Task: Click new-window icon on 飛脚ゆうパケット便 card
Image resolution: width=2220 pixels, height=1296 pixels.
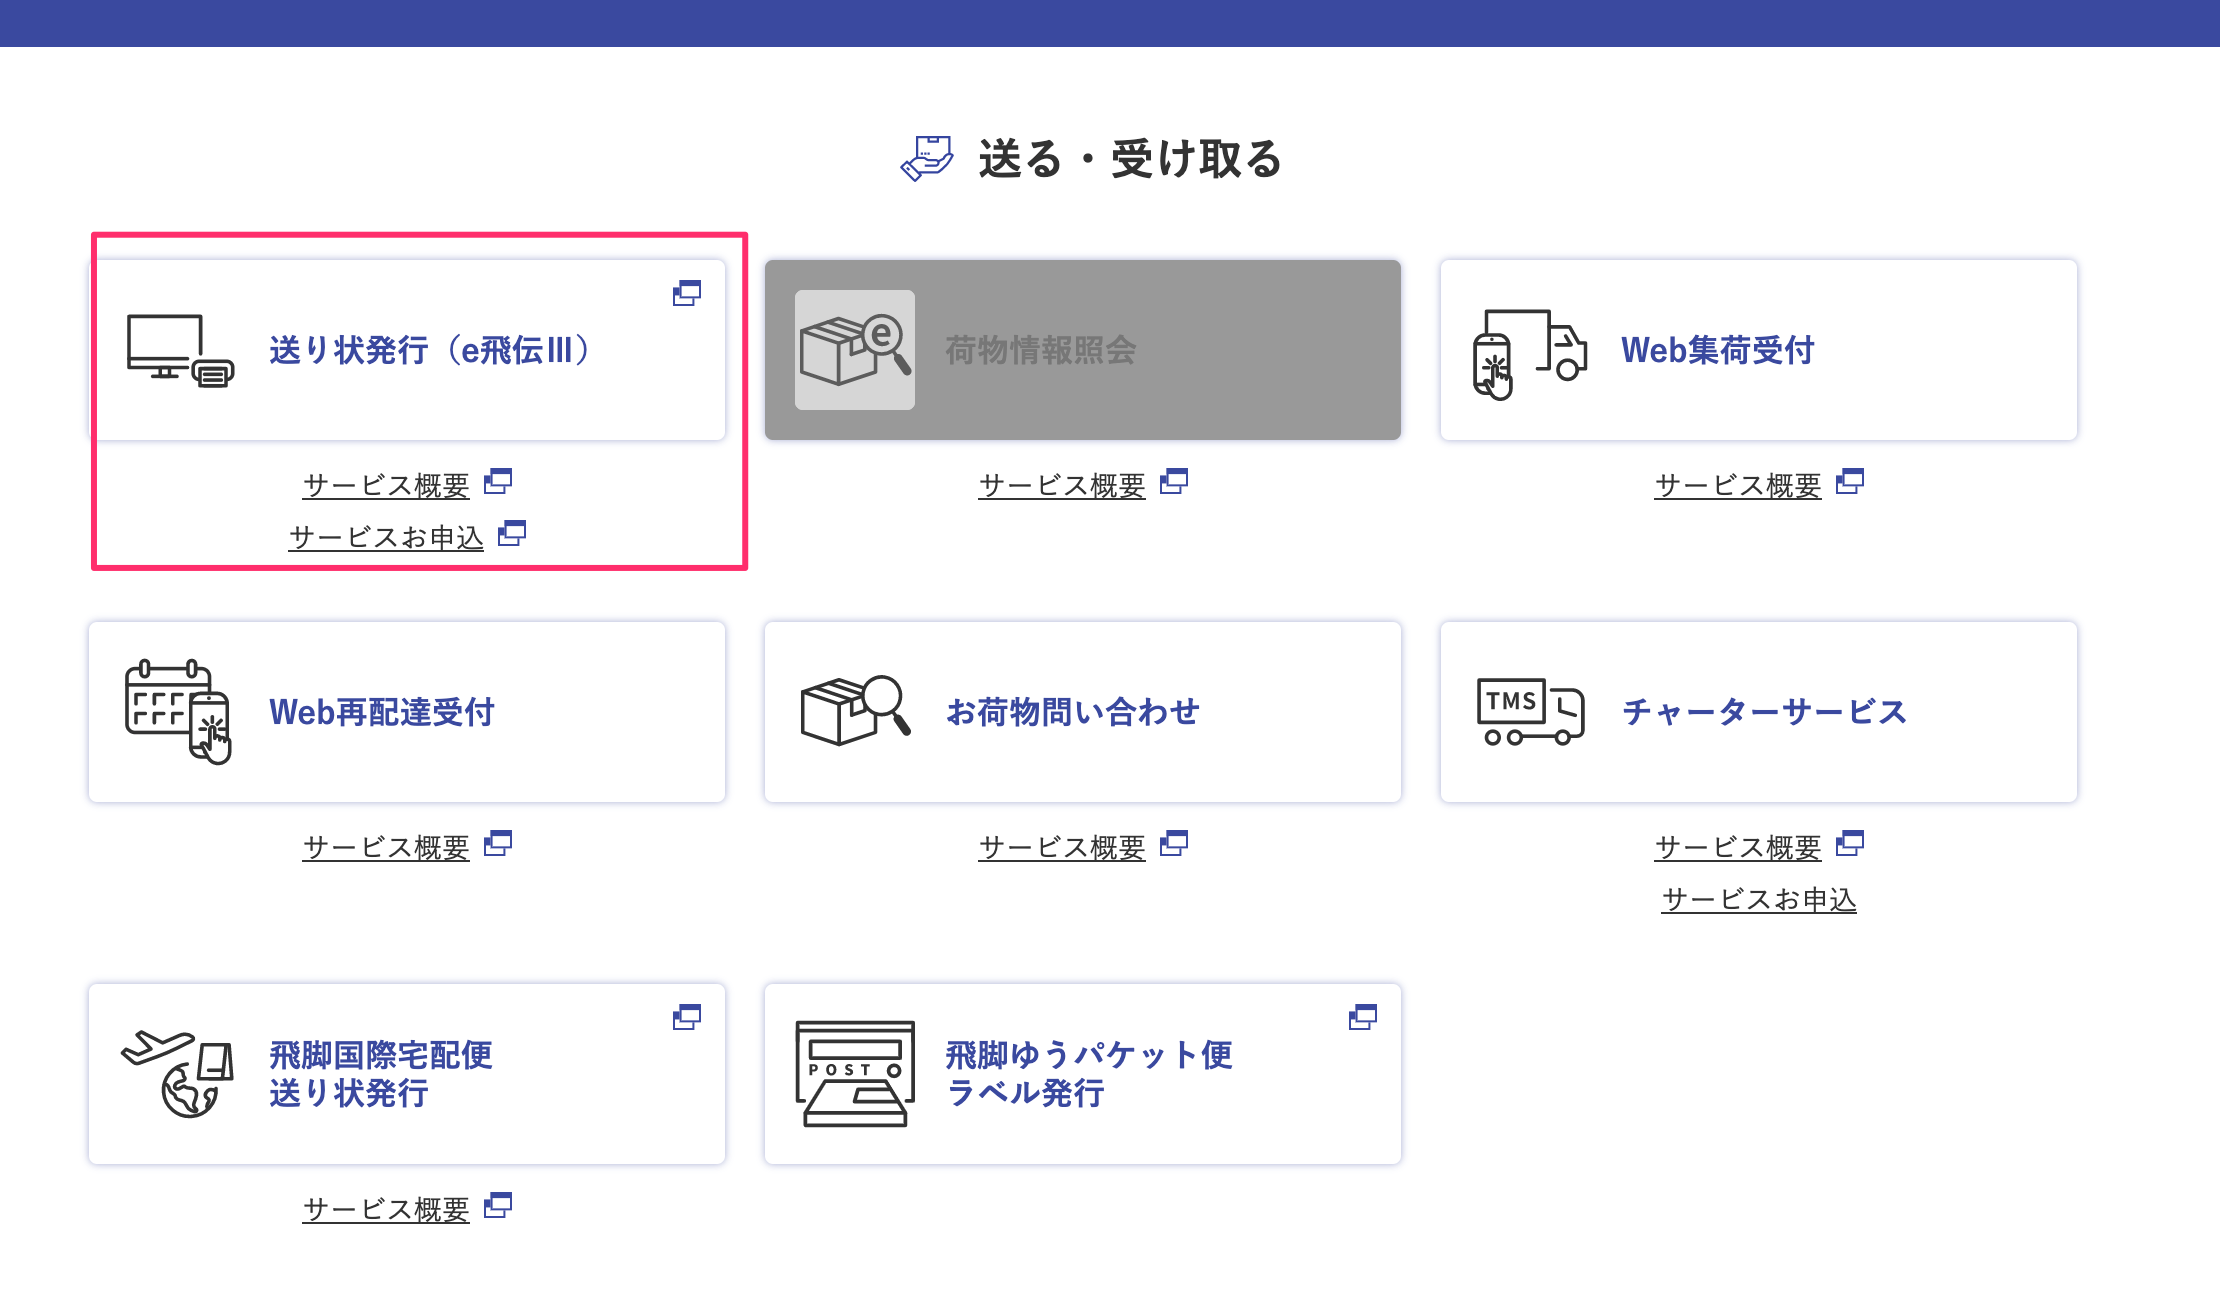Action: click(x=1363, y=1017)
